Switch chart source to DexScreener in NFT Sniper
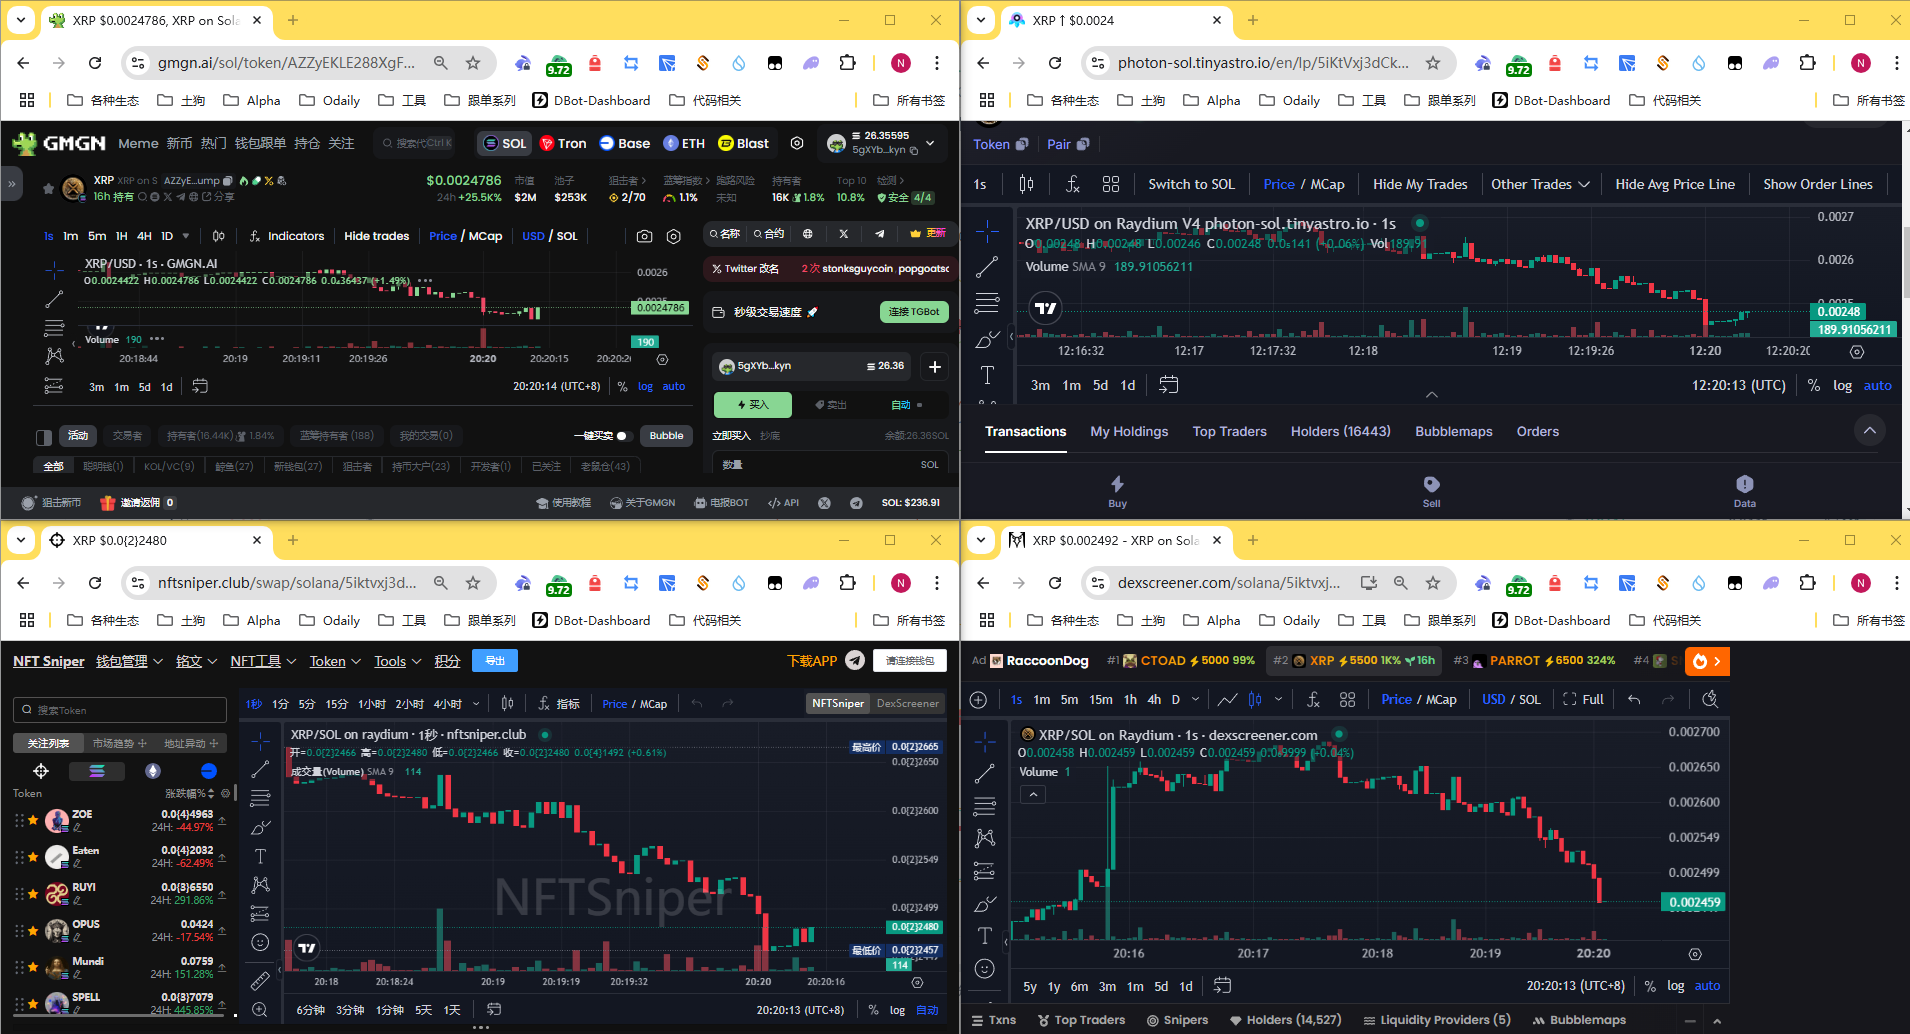Image resolution: width=1910 pixels, height=1034 pixels. [907, 704]
